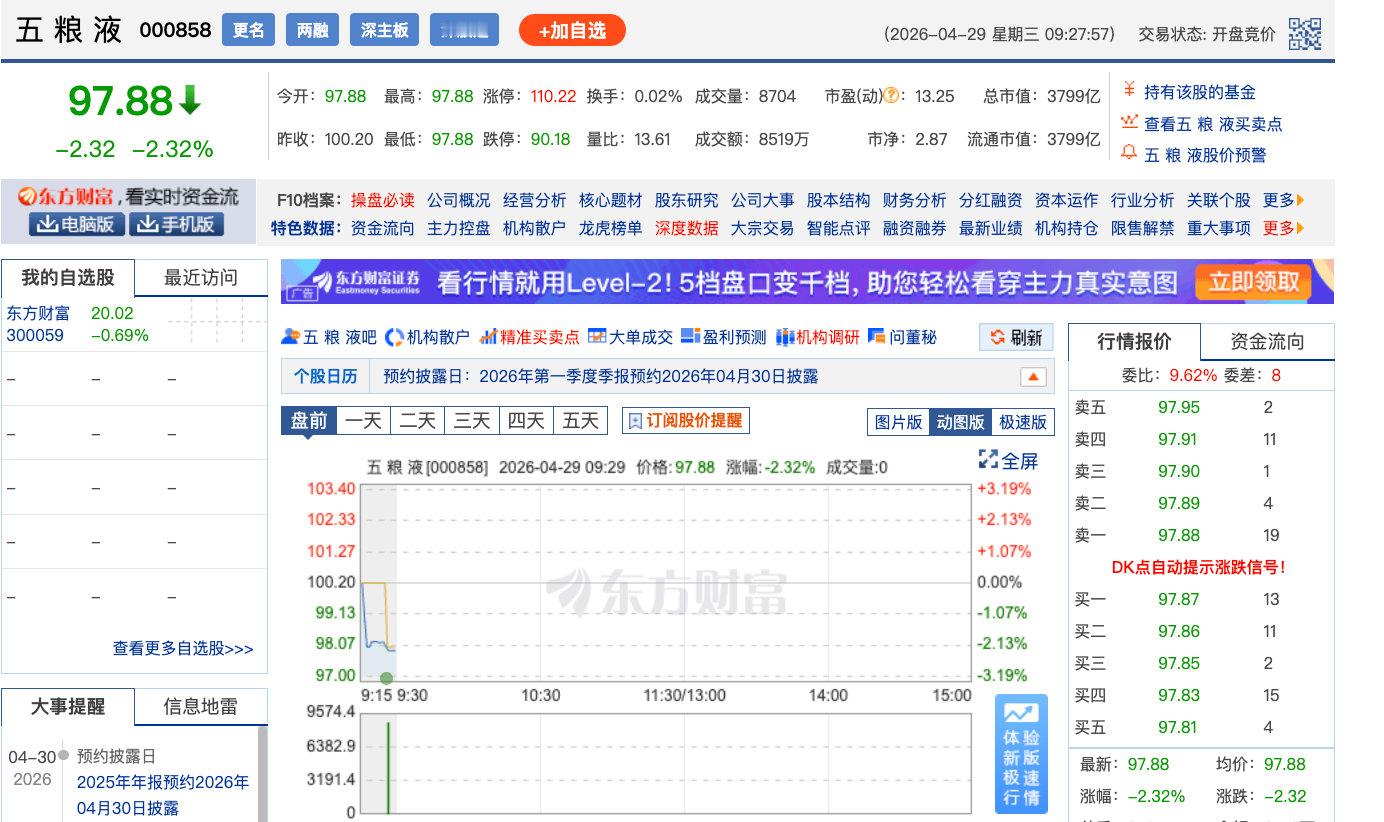Click the +加自选 button

[572, 31]
